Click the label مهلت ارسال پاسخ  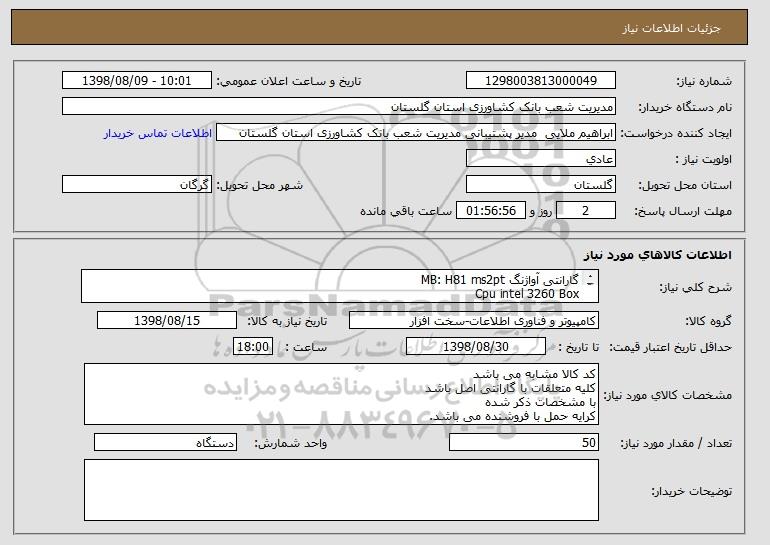click(683, 212)
